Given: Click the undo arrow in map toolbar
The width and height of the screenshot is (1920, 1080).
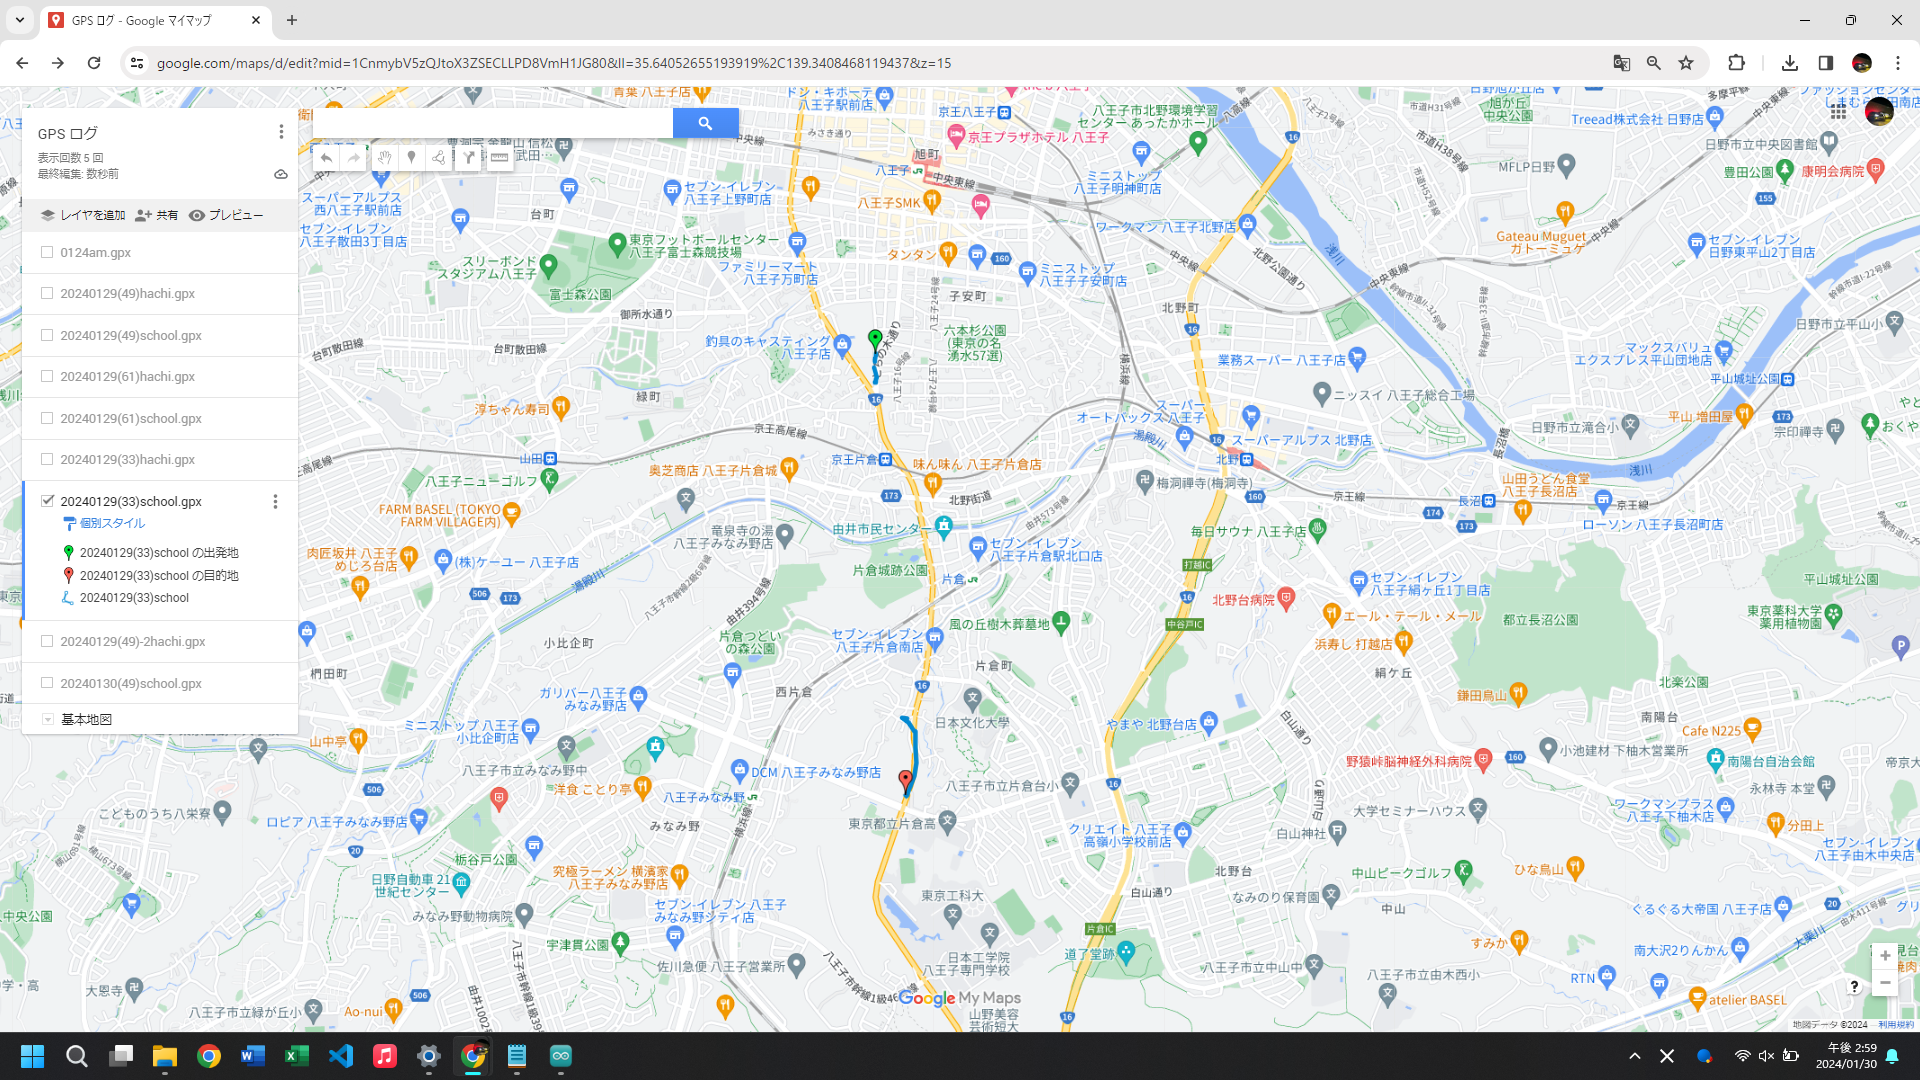Looking at the screenshot, I should click(326, 158).
